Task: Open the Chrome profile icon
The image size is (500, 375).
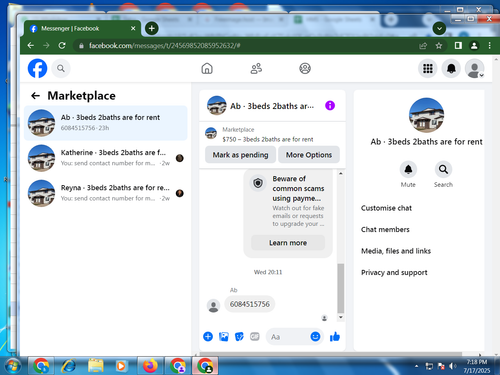Action: (474, 45)
